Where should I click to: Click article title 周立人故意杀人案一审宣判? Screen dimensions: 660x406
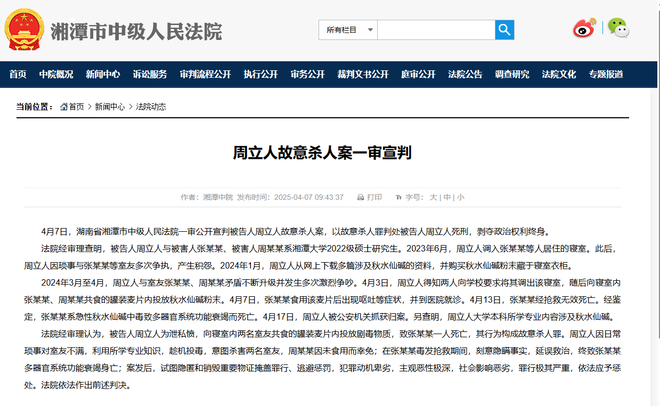(x=322, y=153)
